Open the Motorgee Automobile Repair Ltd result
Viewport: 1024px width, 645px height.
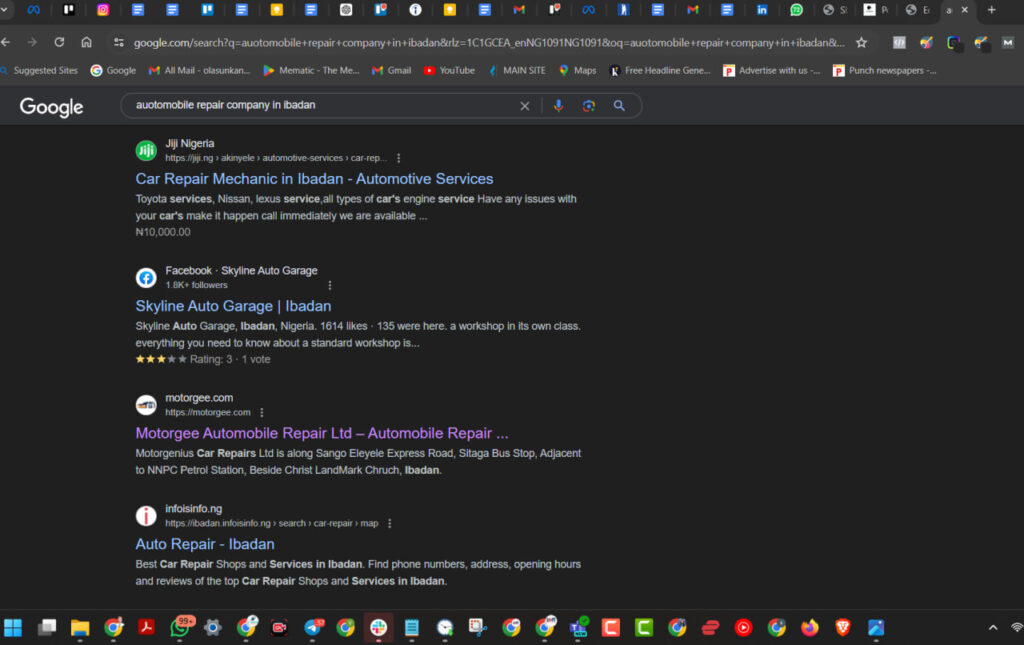click(321, 433)
